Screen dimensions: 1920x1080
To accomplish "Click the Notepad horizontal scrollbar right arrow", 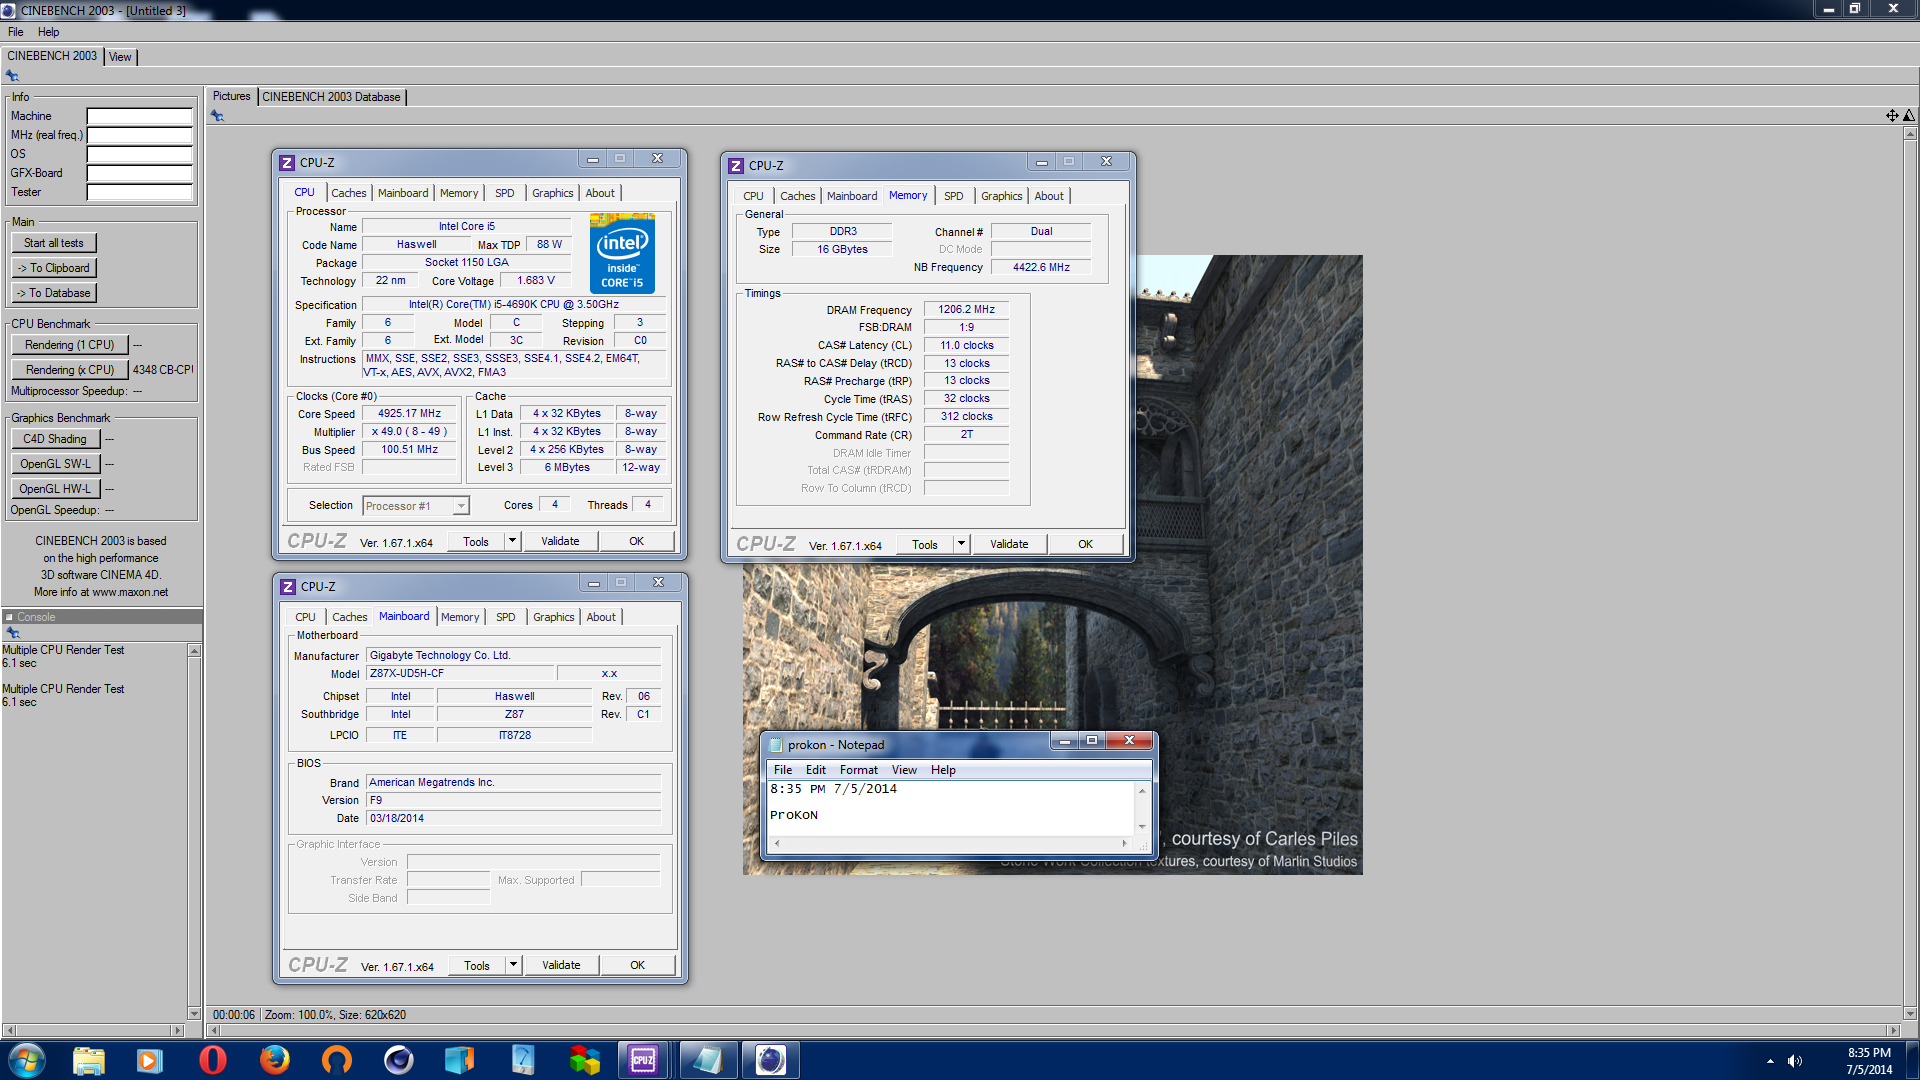I will [1125, 843].
